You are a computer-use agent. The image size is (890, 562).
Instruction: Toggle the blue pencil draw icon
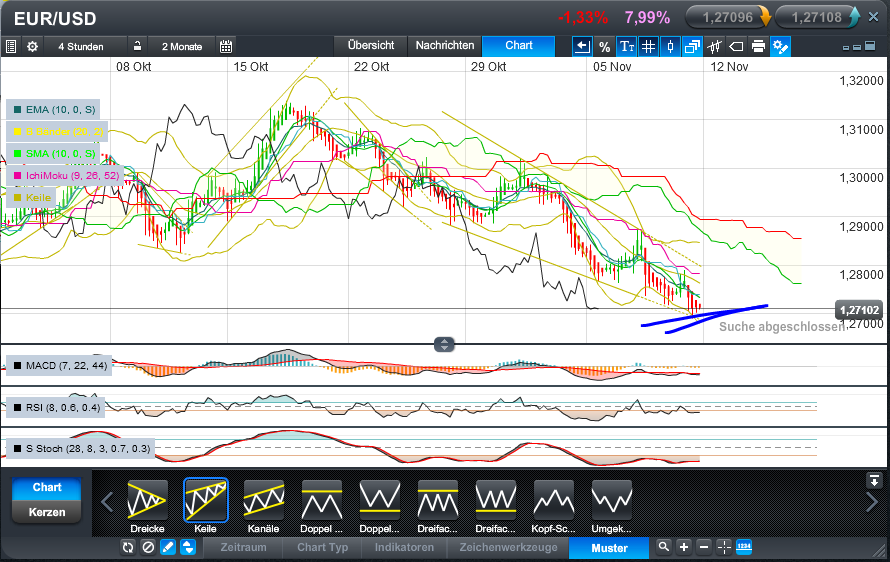(168, 547)
